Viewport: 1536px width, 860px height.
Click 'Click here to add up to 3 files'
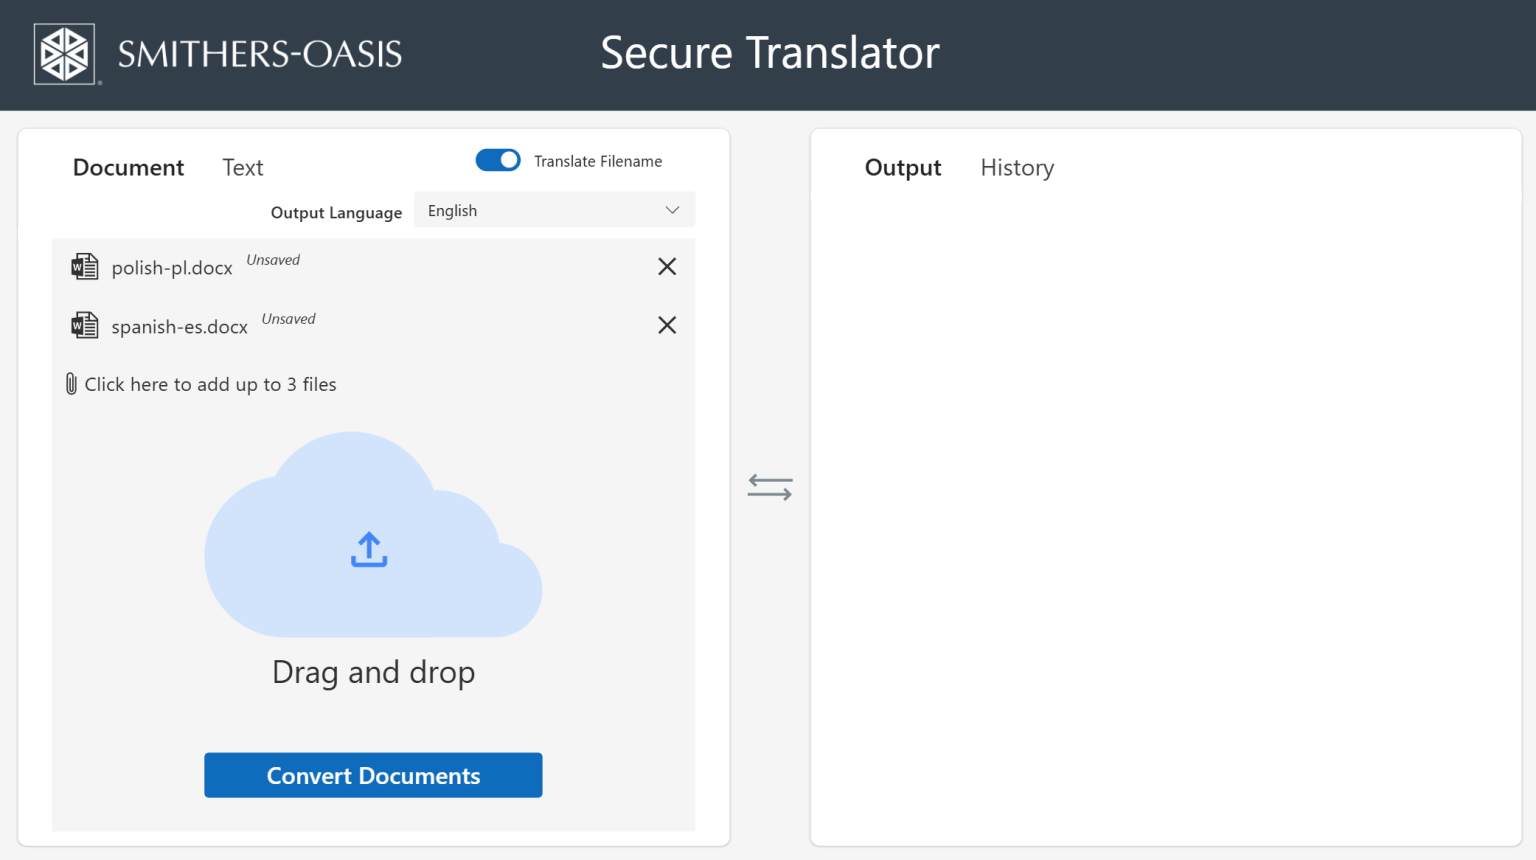pyautogui.click(x=209, y=384)
